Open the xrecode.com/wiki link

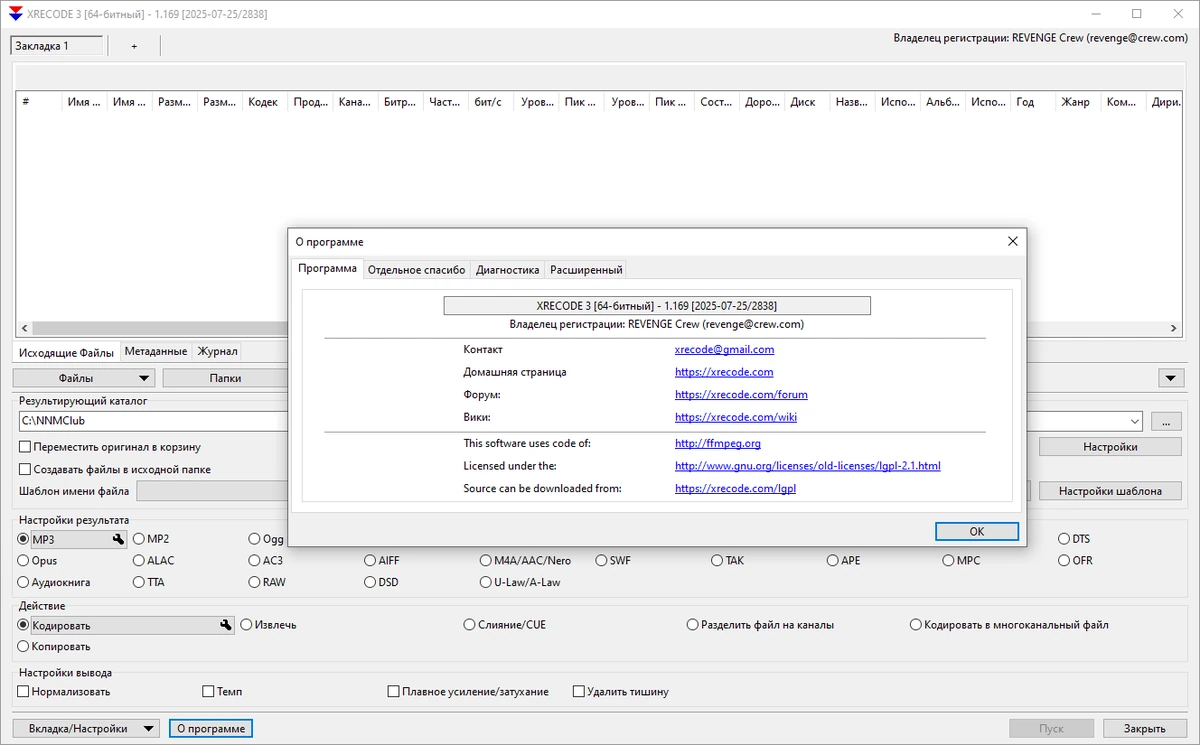coord(736,417)
